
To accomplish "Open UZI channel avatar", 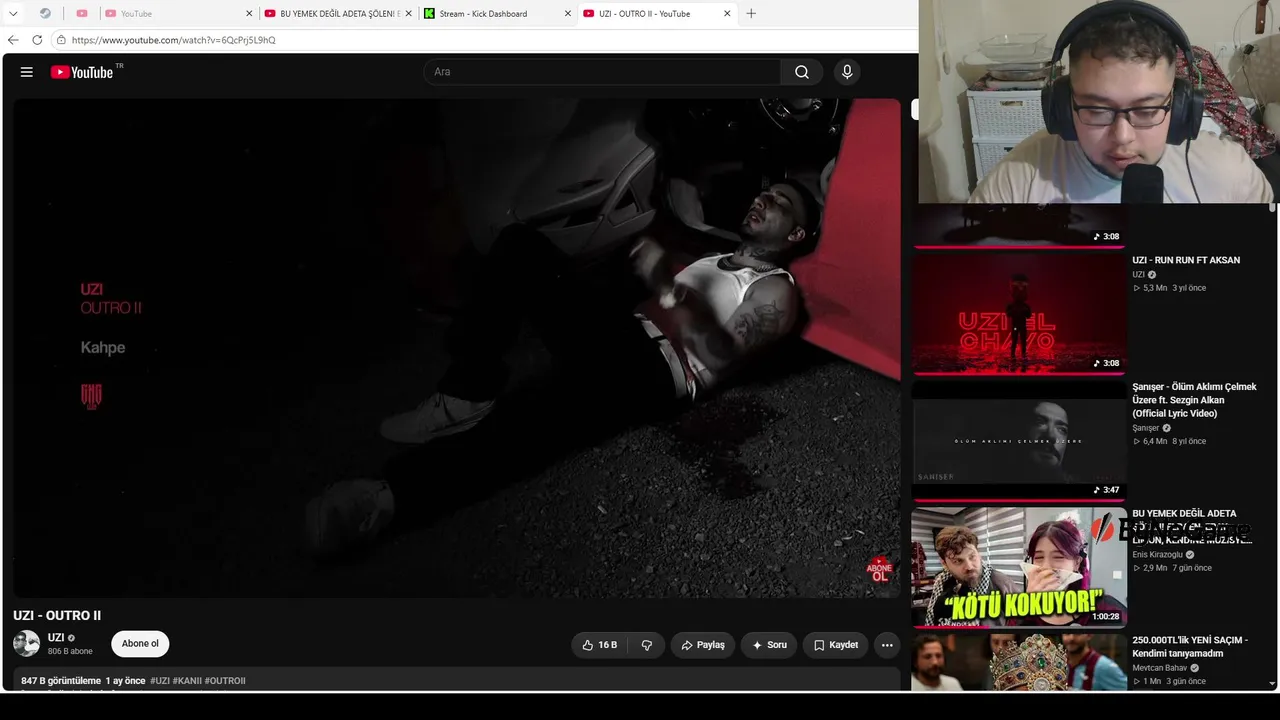I will pos(27,644).
